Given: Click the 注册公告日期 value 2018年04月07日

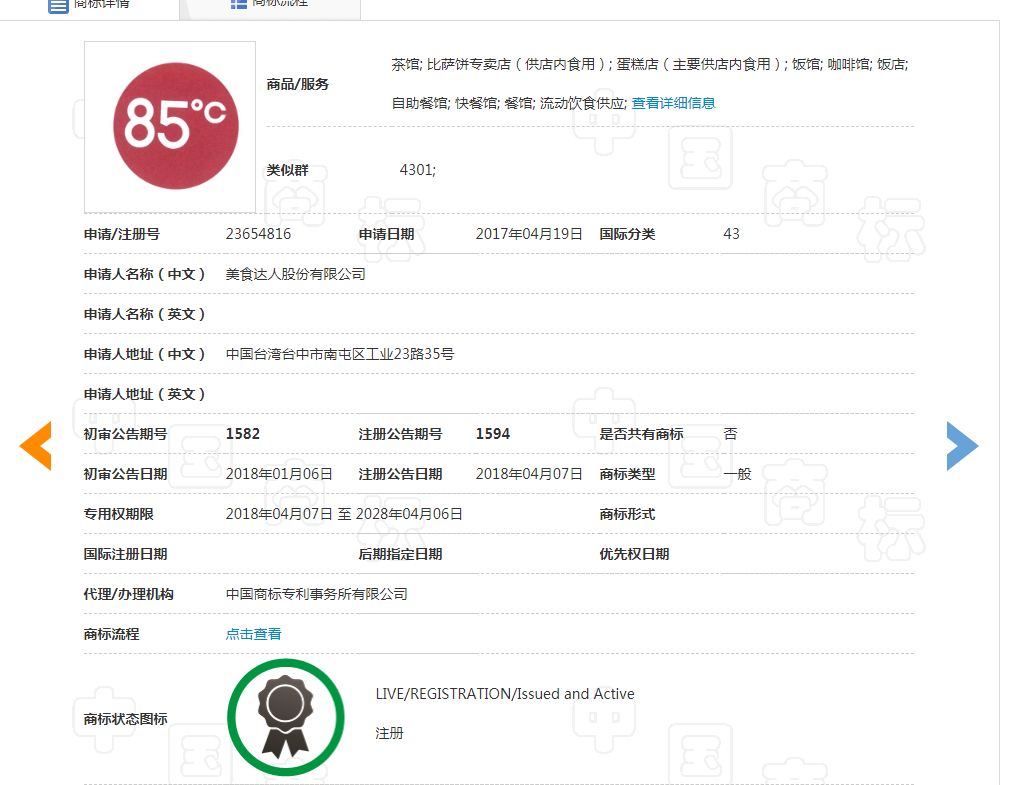Looking at the screenshot, I should tap(529, 474).
